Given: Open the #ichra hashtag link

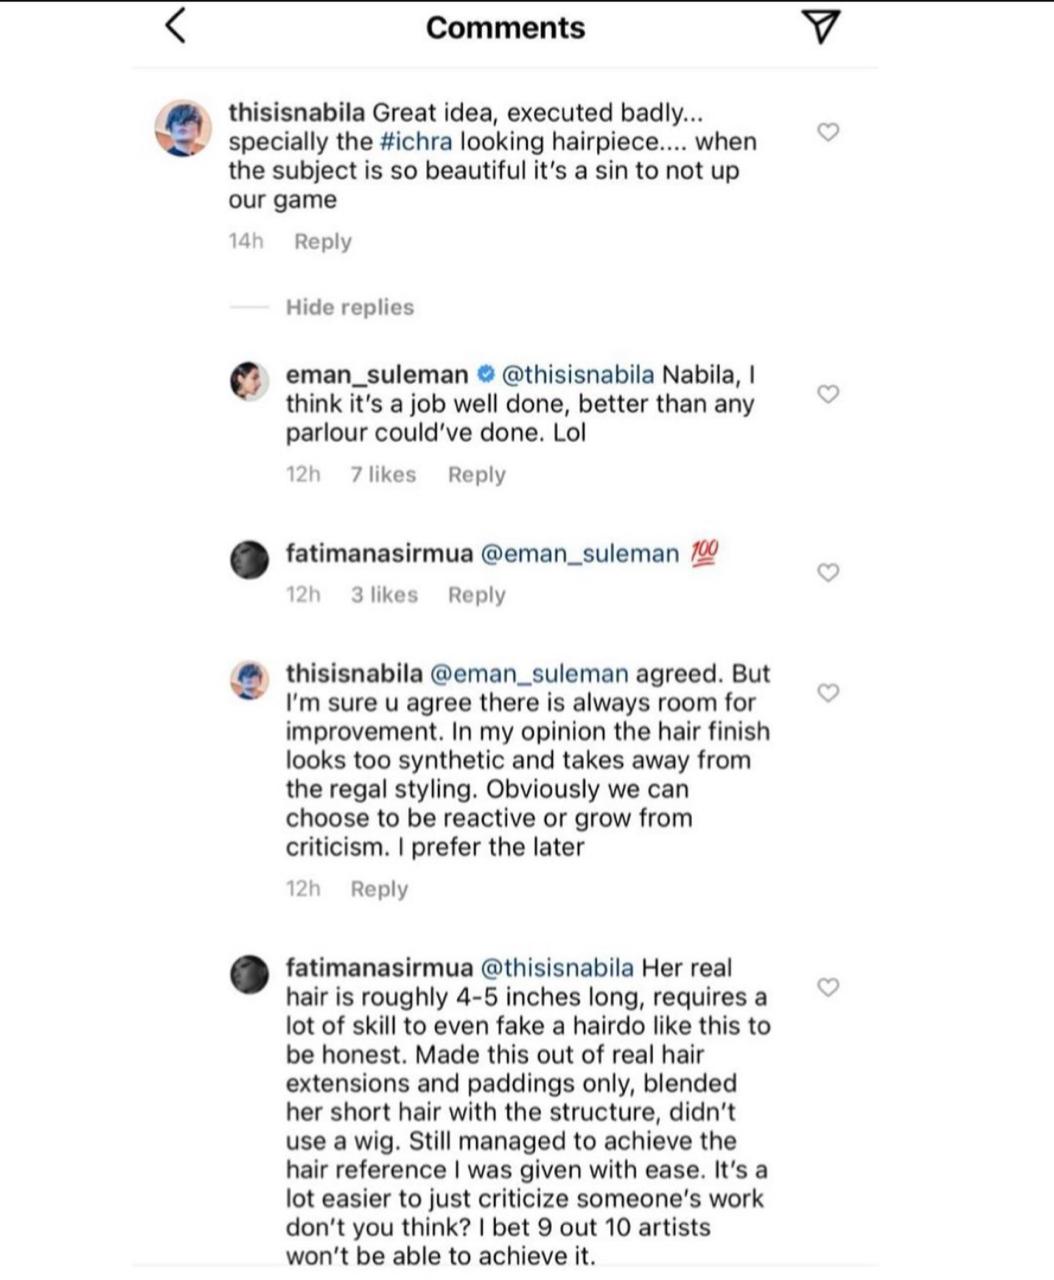Looking at the screenshot, I should (x=415, y=142).
